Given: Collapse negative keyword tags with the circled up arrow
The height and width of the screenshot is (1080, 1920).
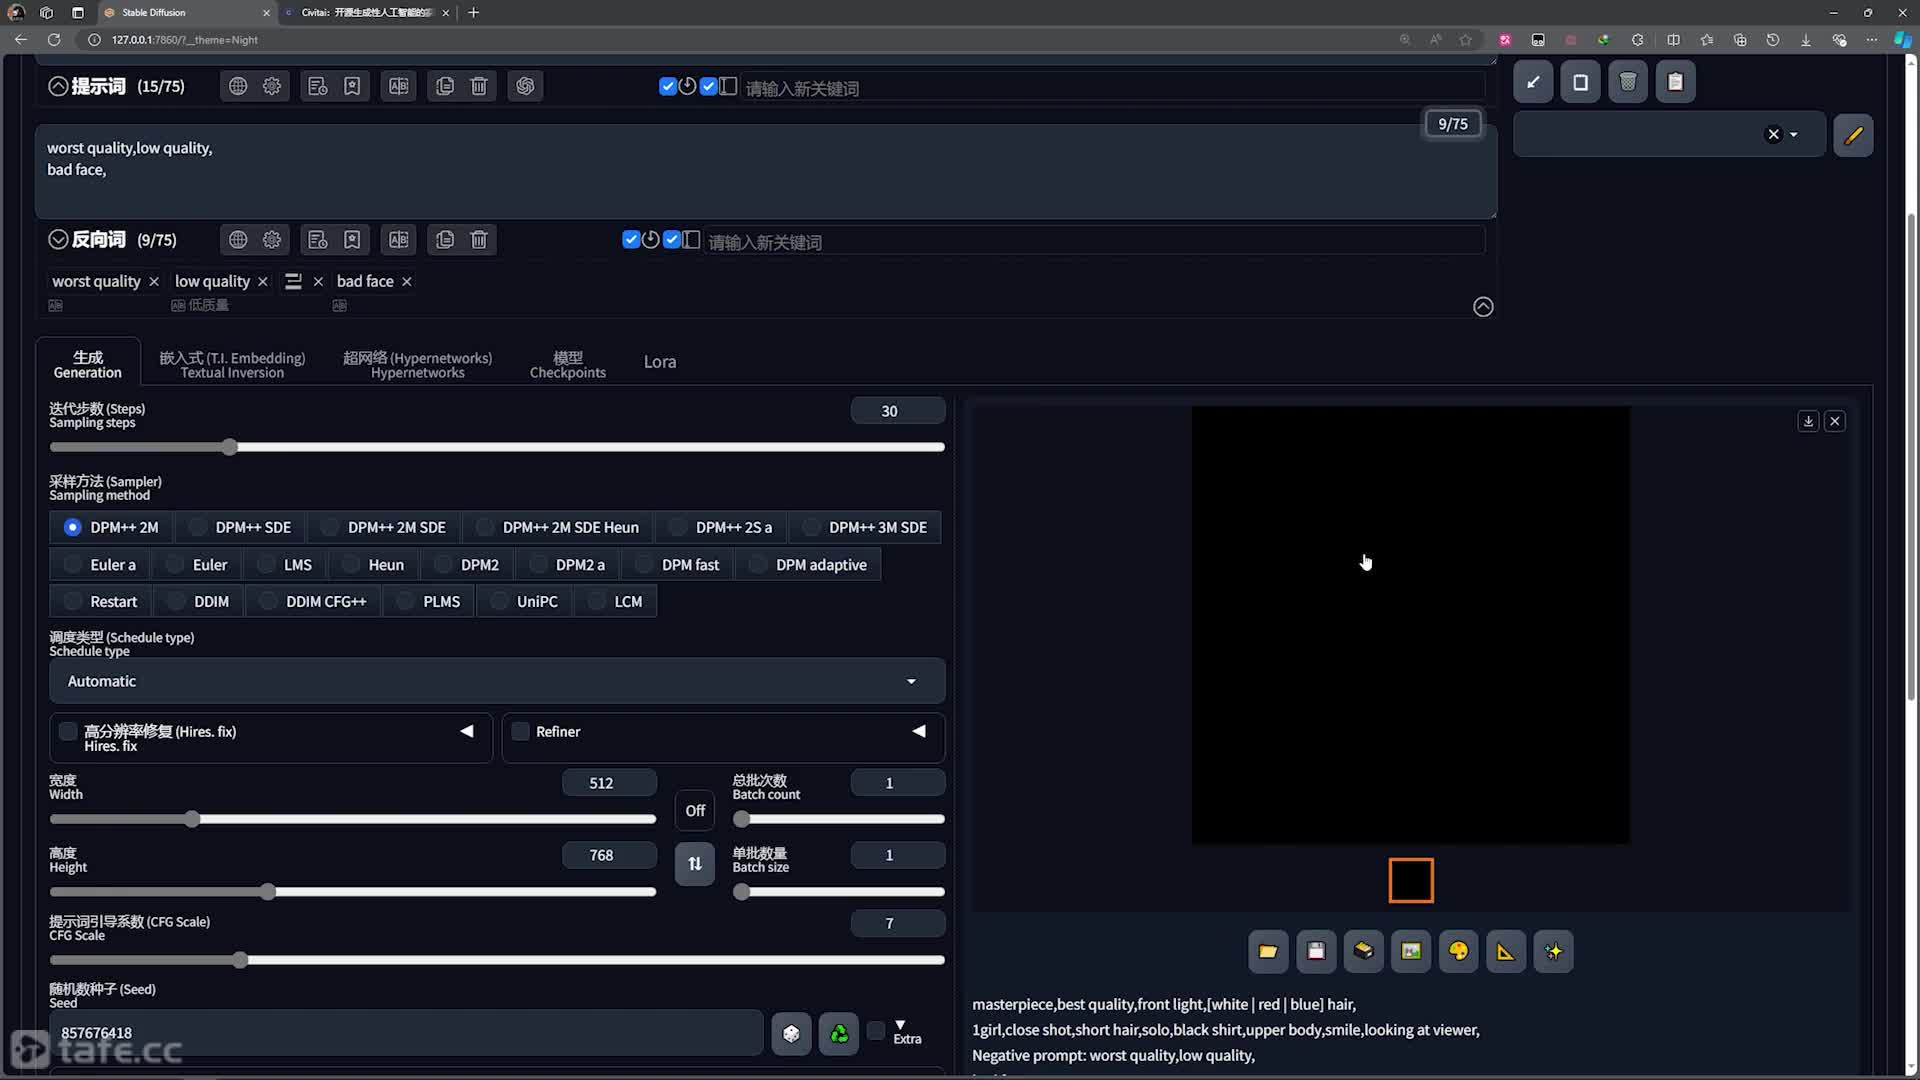Looking at the screenshot, I should [x=1483, y=307].
